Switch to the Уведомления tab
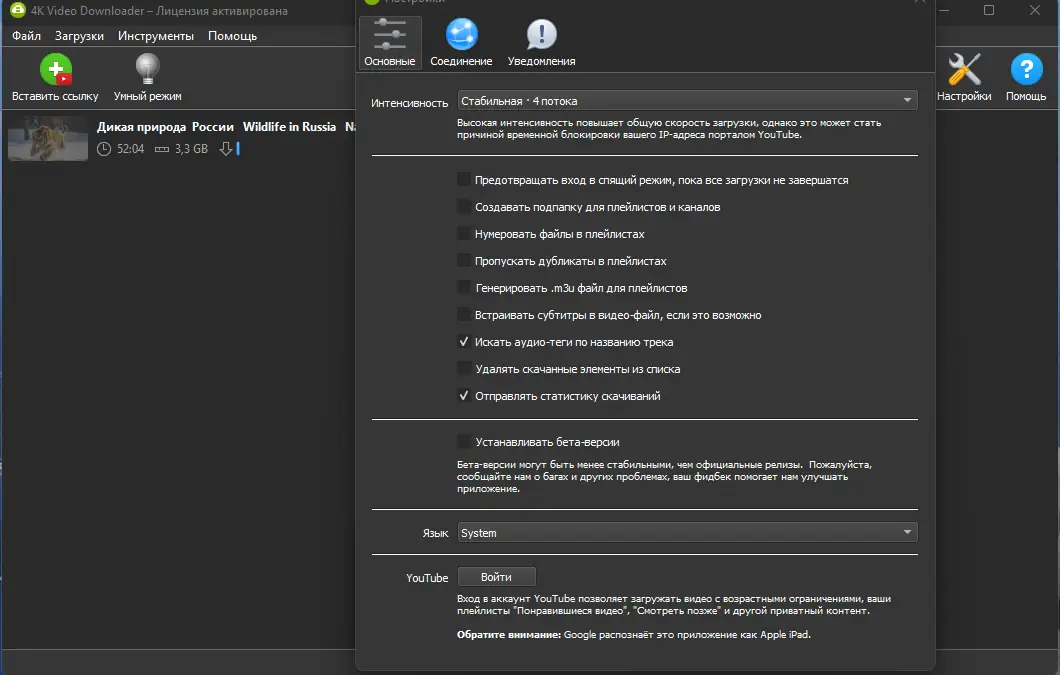 [x=541, y=43]
